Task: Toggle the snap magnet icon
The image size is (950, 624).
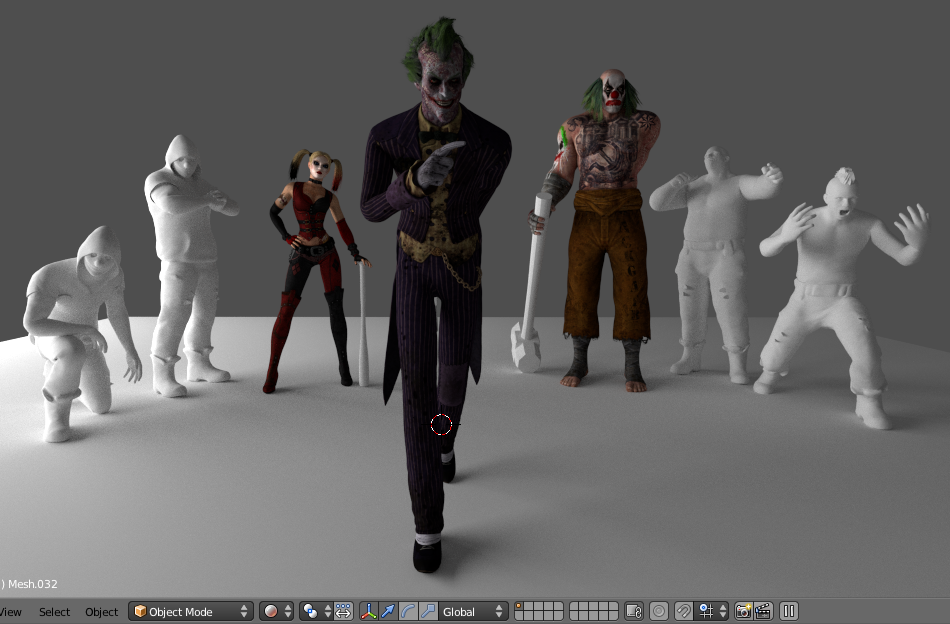Action: [x=684, y=611]
